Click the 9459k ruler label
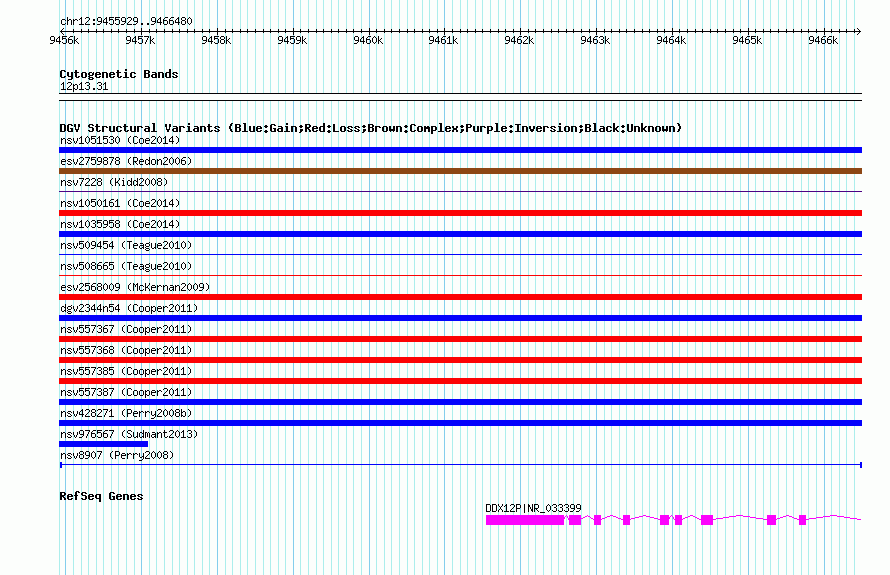 tap(292, 40)
